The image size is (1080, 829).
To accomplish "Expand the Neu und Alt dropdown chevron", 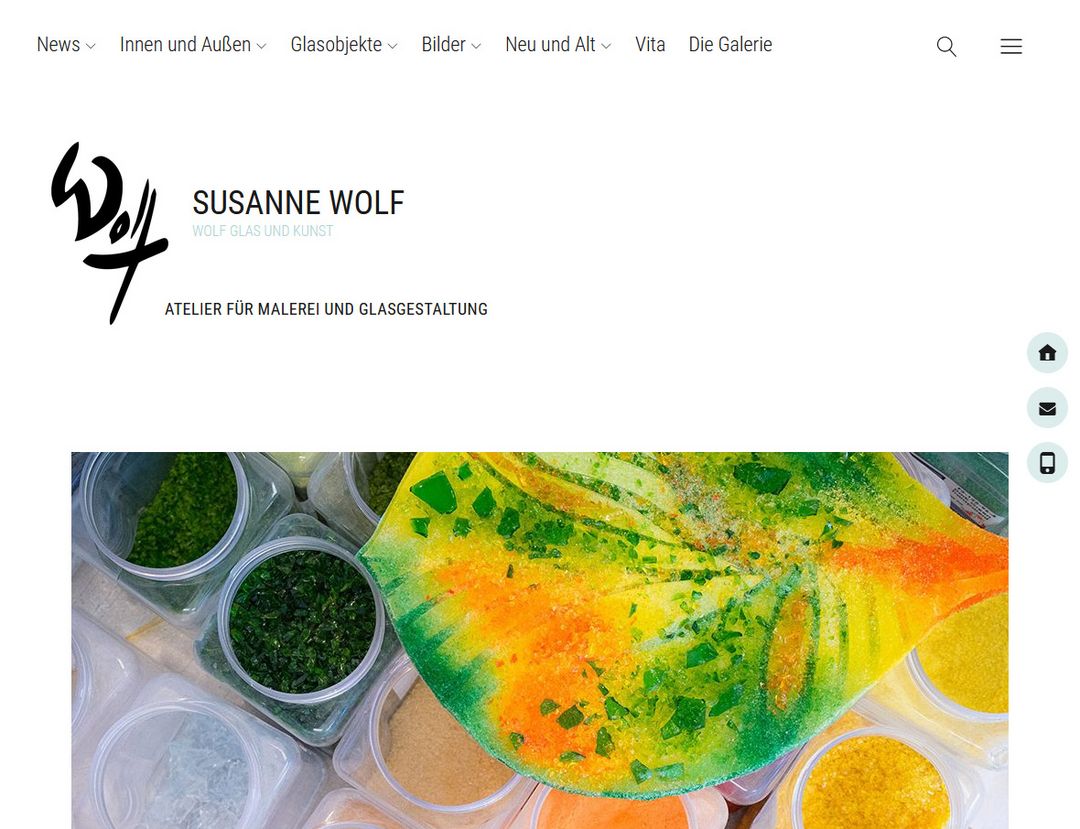I will tap(606, 46).
